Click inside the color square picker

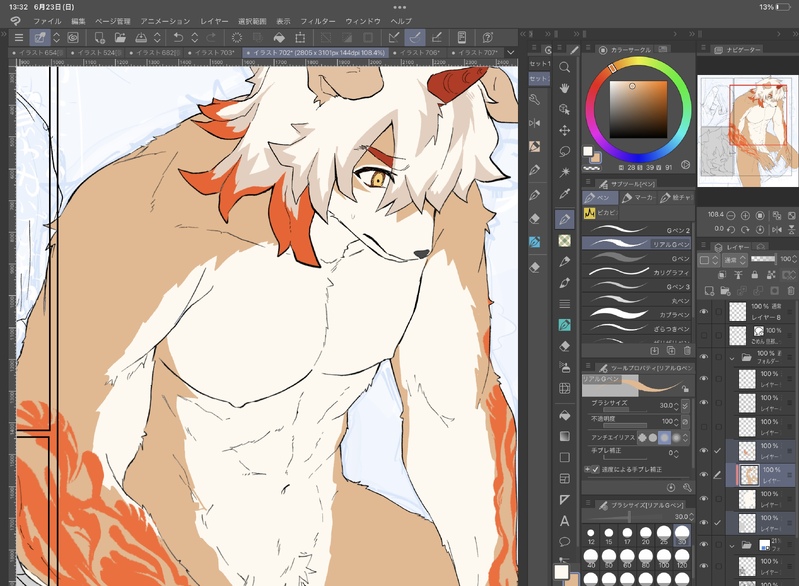[x=638, y=109]
